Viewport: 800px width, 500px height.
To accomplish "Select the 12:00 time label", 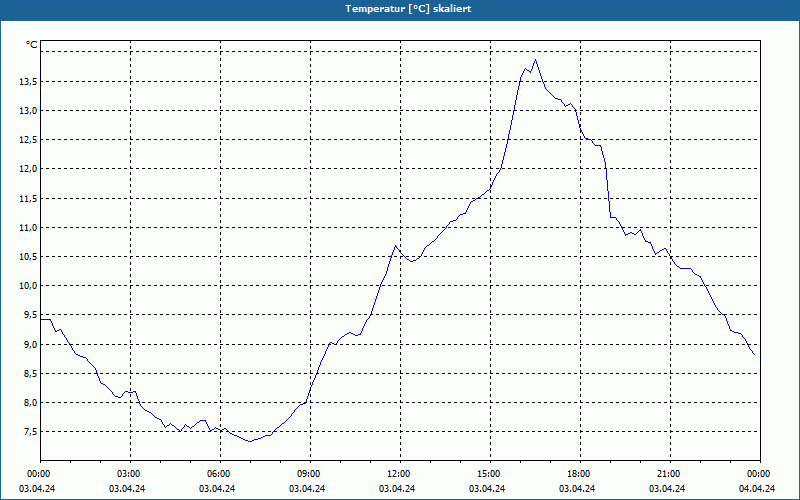I will pos(400,474).
